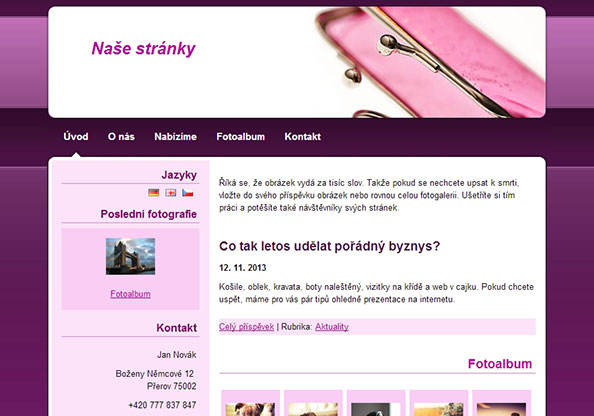Open the Aktuality category link

click(332, 327)
